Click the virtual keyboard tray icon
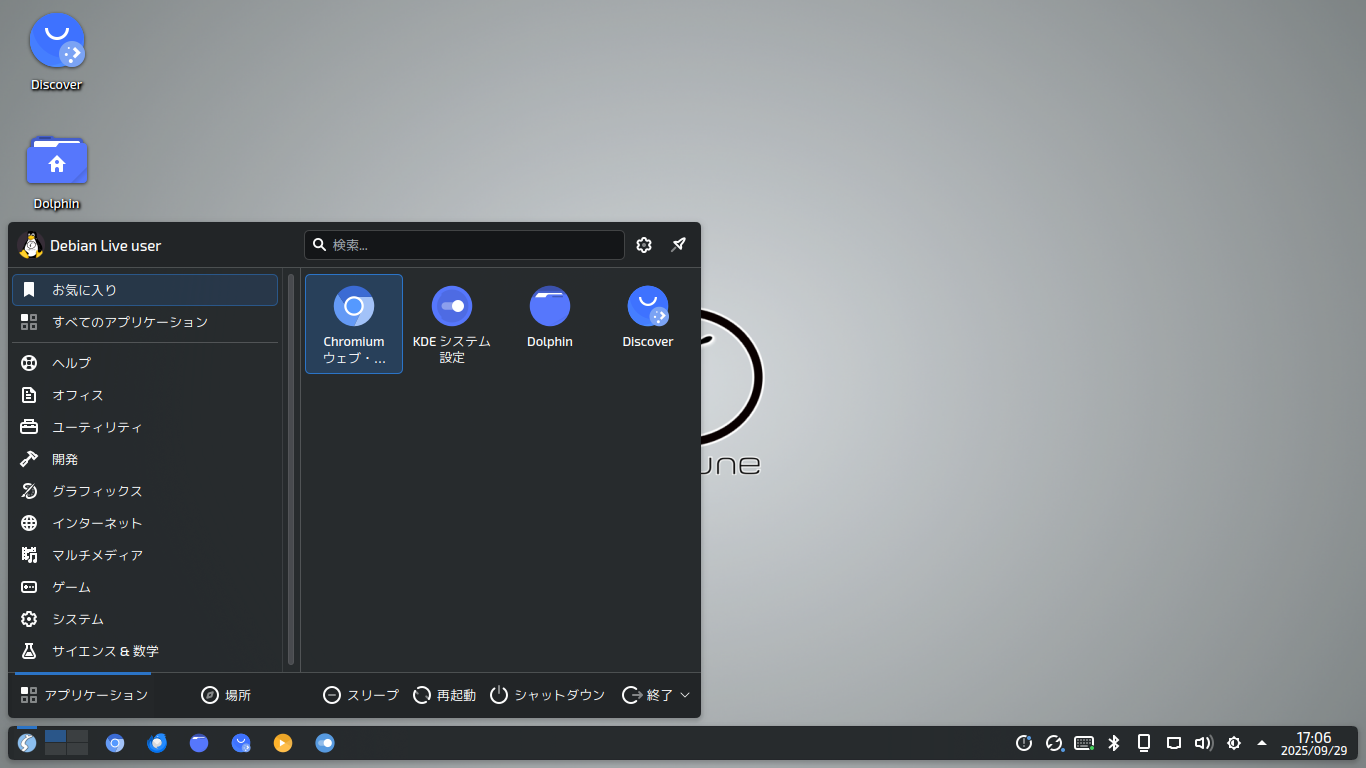Image resolution: width=1366 pixels, height=768 pixels. (x=1084, y=743)
